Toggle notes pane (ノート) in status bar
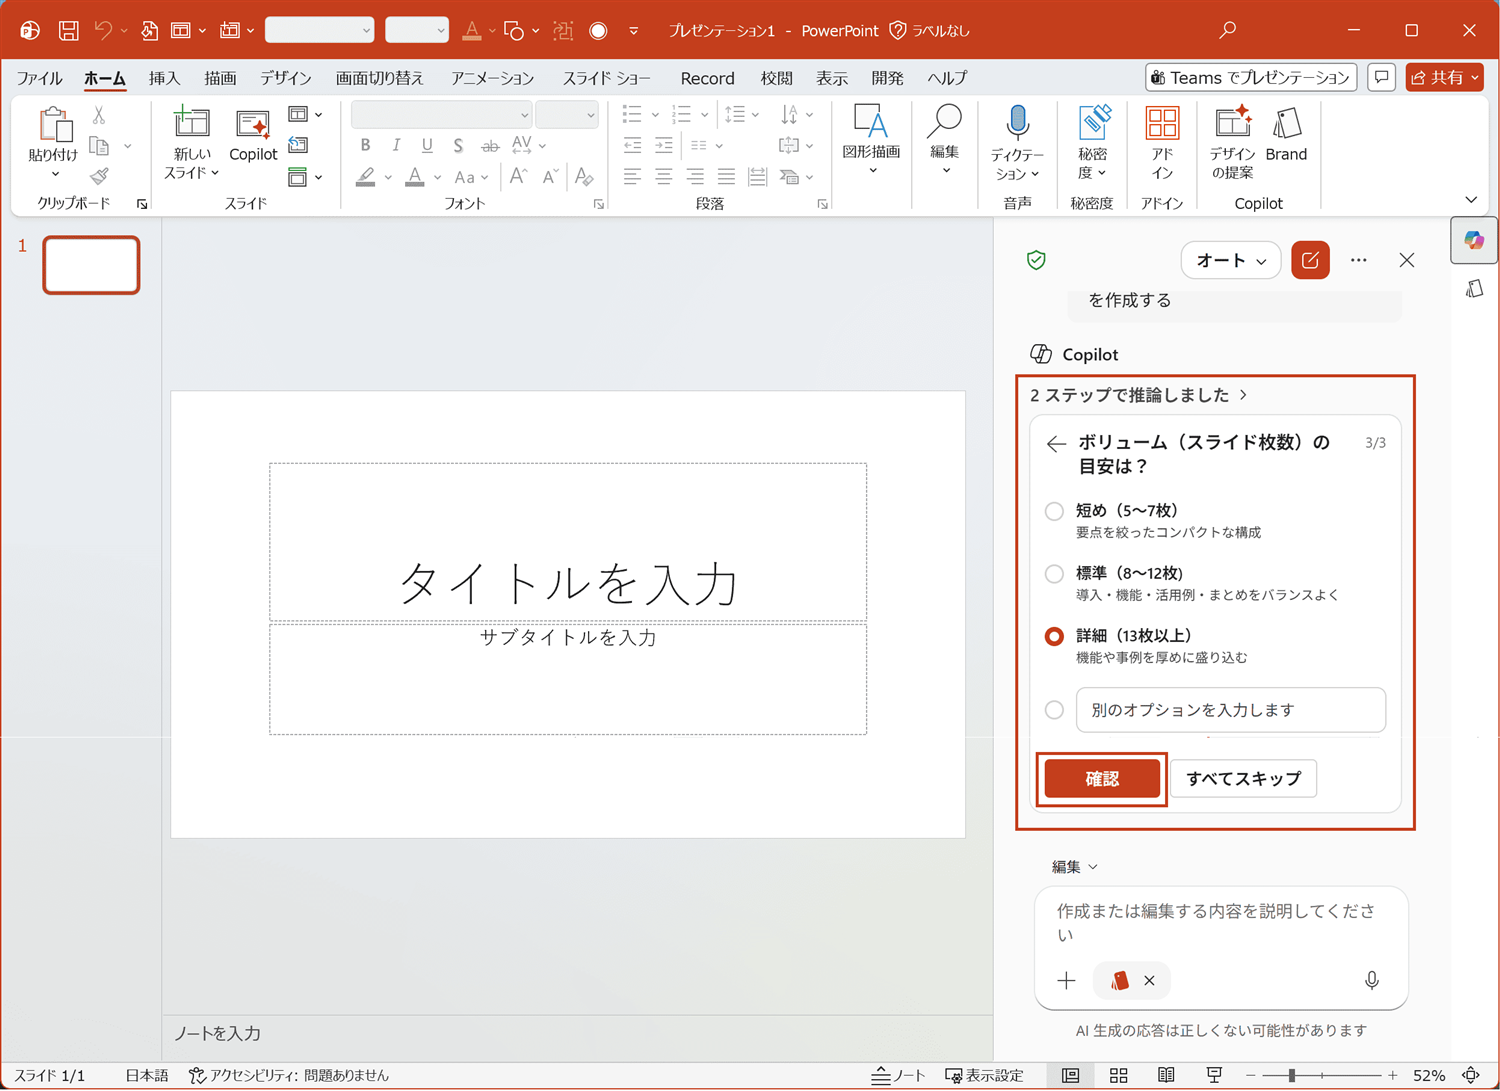 click(898, 1076)
